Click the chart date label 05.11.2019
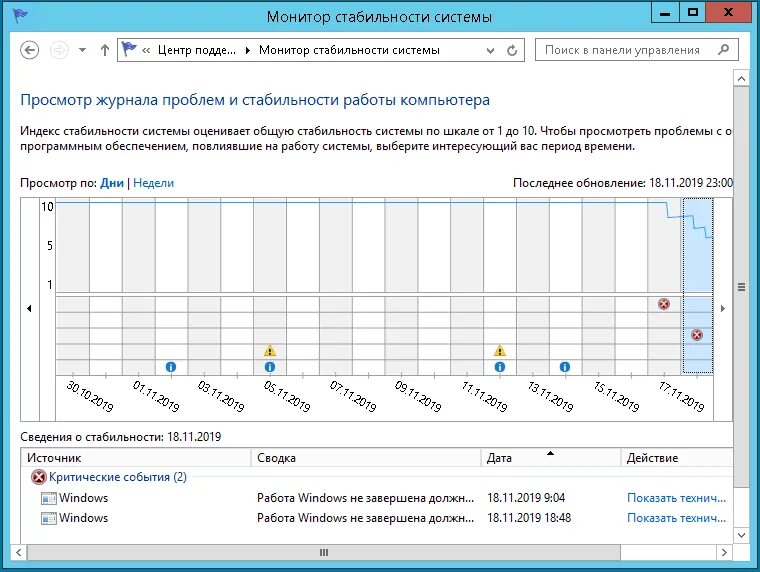This screenshot has height=572, width=760. pyautogui.click(x=286, y=397)
